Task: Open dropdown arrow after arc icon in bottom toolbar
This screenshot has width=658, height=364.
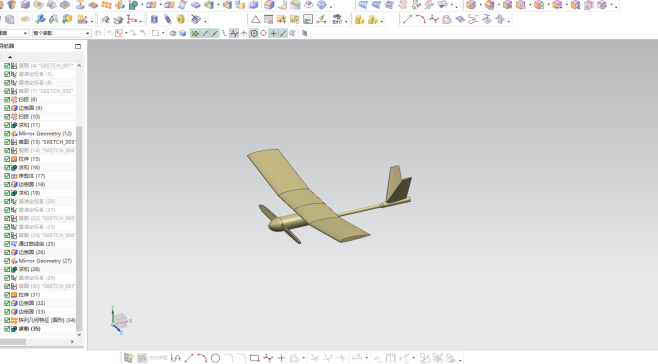Action: click(304, 359)
